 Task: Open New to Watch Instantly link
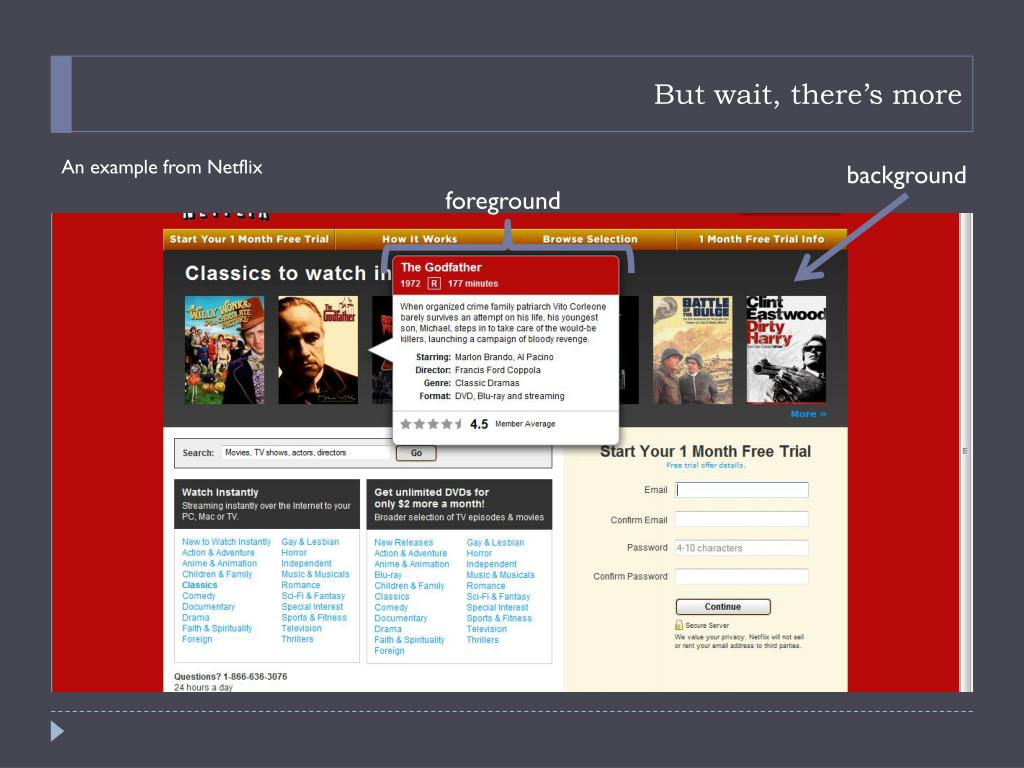(x=226, y=542)
